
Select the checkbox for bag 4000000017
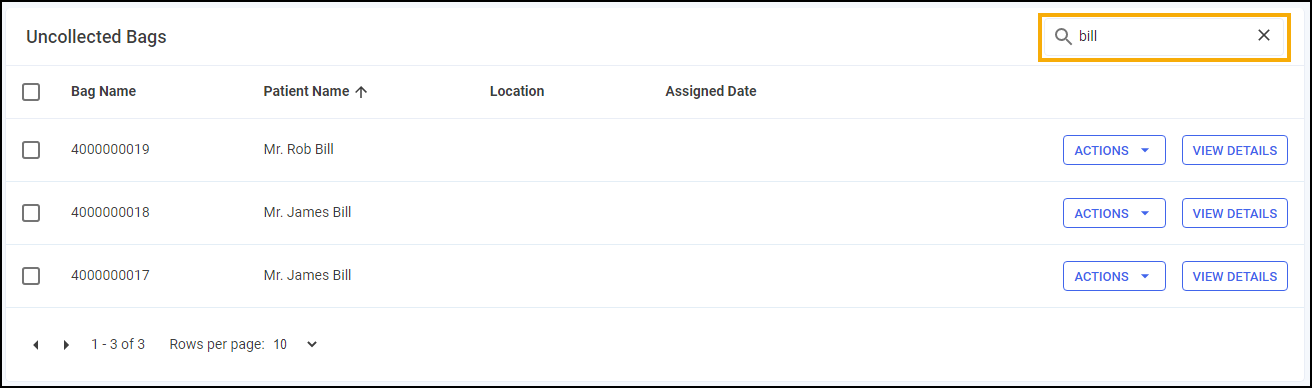click(31, 276)
